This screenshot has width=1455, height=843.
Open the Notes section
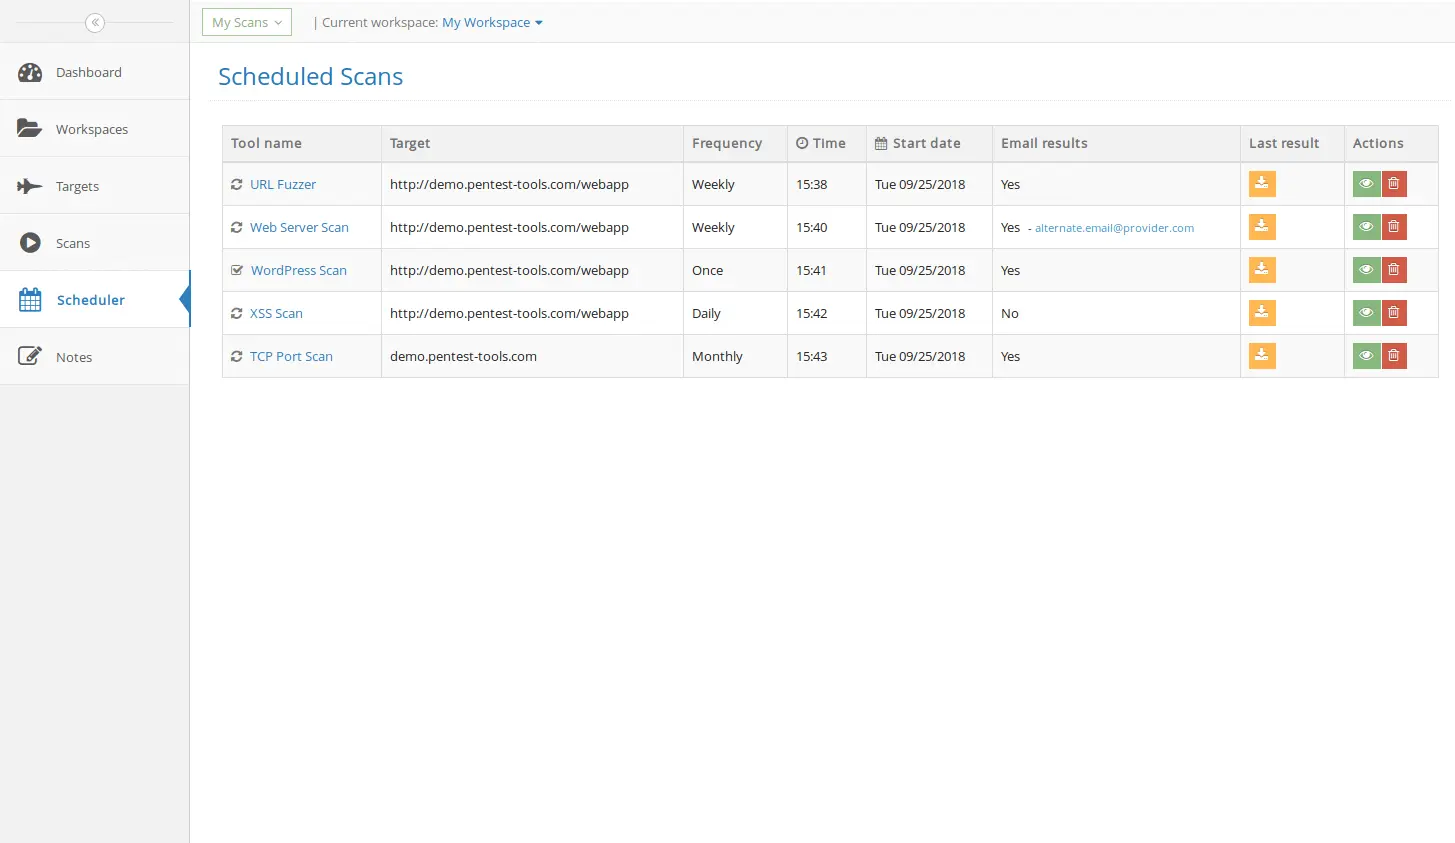[74, 356]
